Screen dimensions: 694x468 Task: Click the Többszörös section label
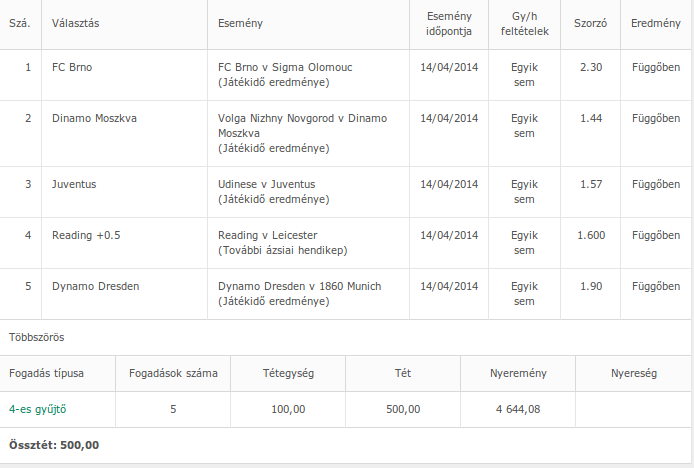(36, 338)
